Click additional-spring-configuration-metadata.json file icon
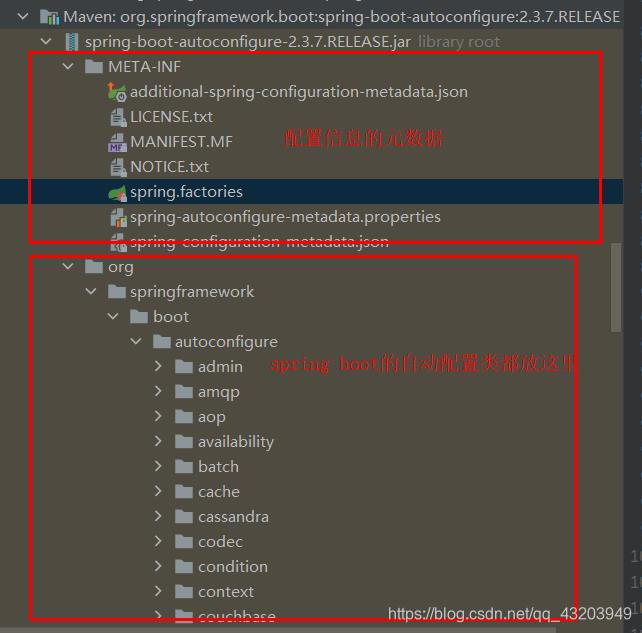Screen dimensions: 642x633 click(117, 92)
